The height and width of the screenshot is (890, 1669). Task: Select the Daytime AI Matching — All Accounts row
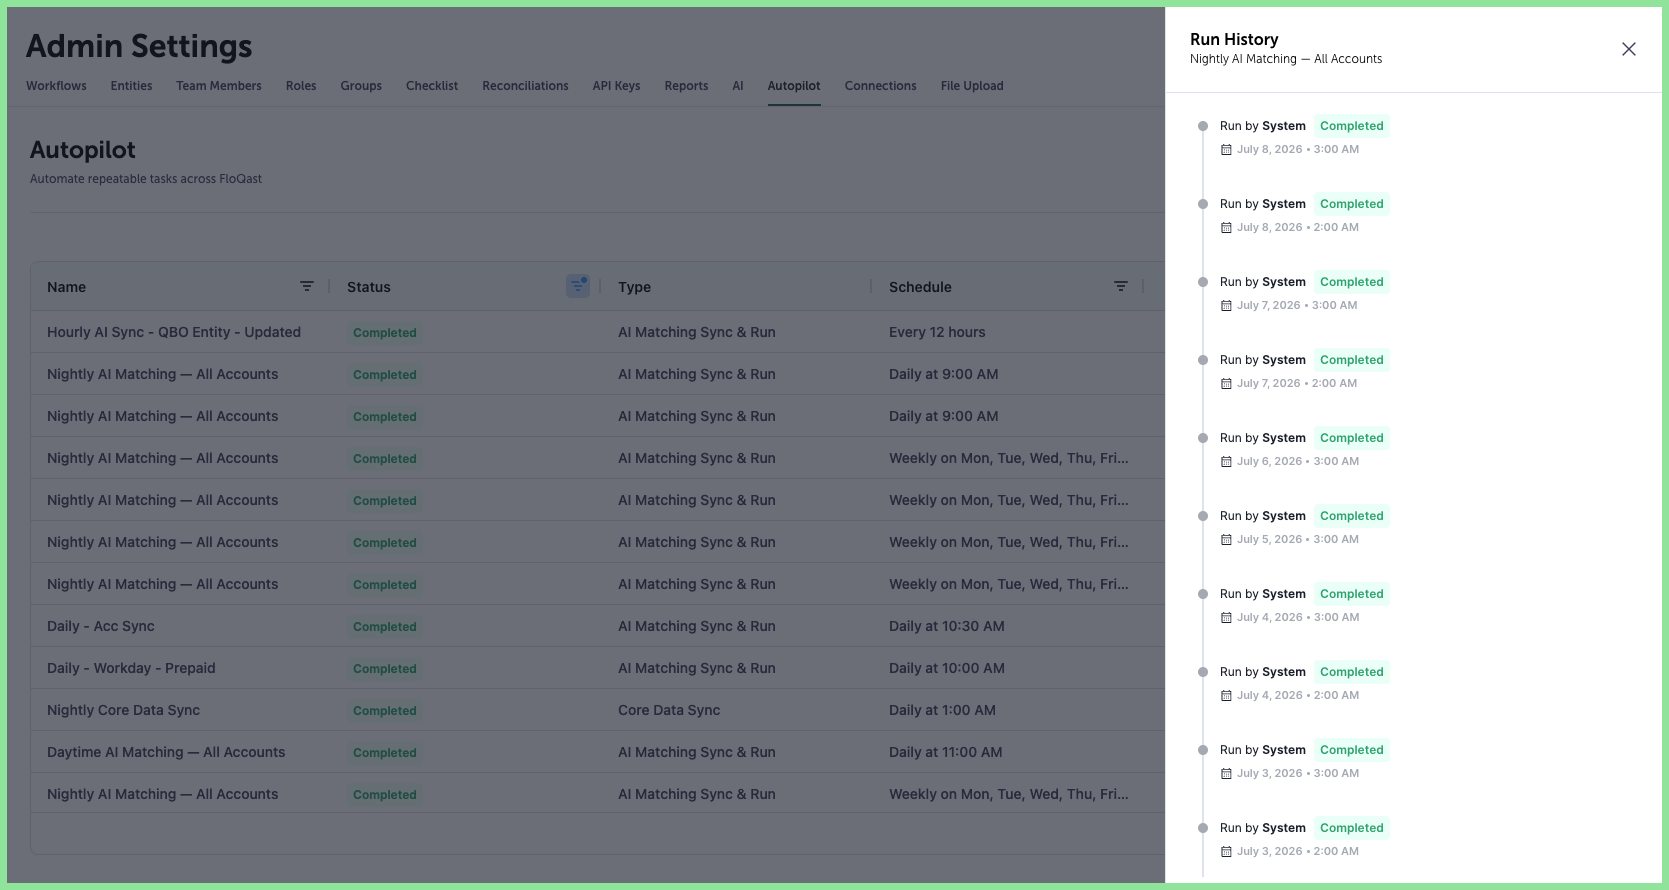(598, 752)
